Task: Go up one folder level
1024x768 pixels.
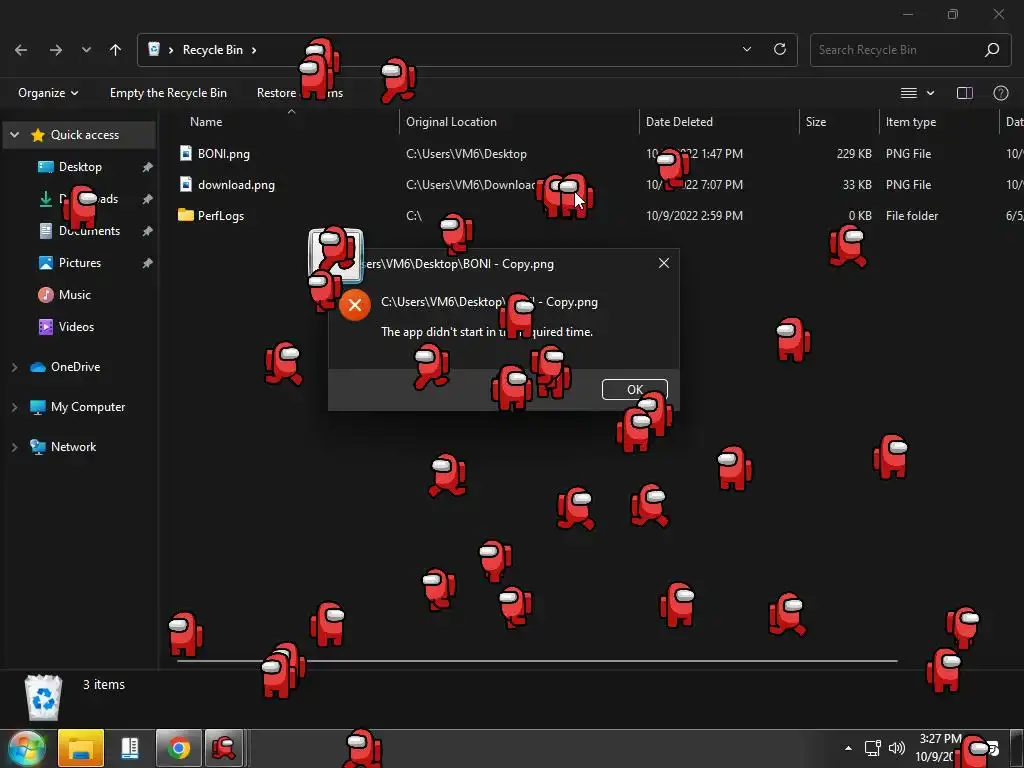Action: point(116,50)
